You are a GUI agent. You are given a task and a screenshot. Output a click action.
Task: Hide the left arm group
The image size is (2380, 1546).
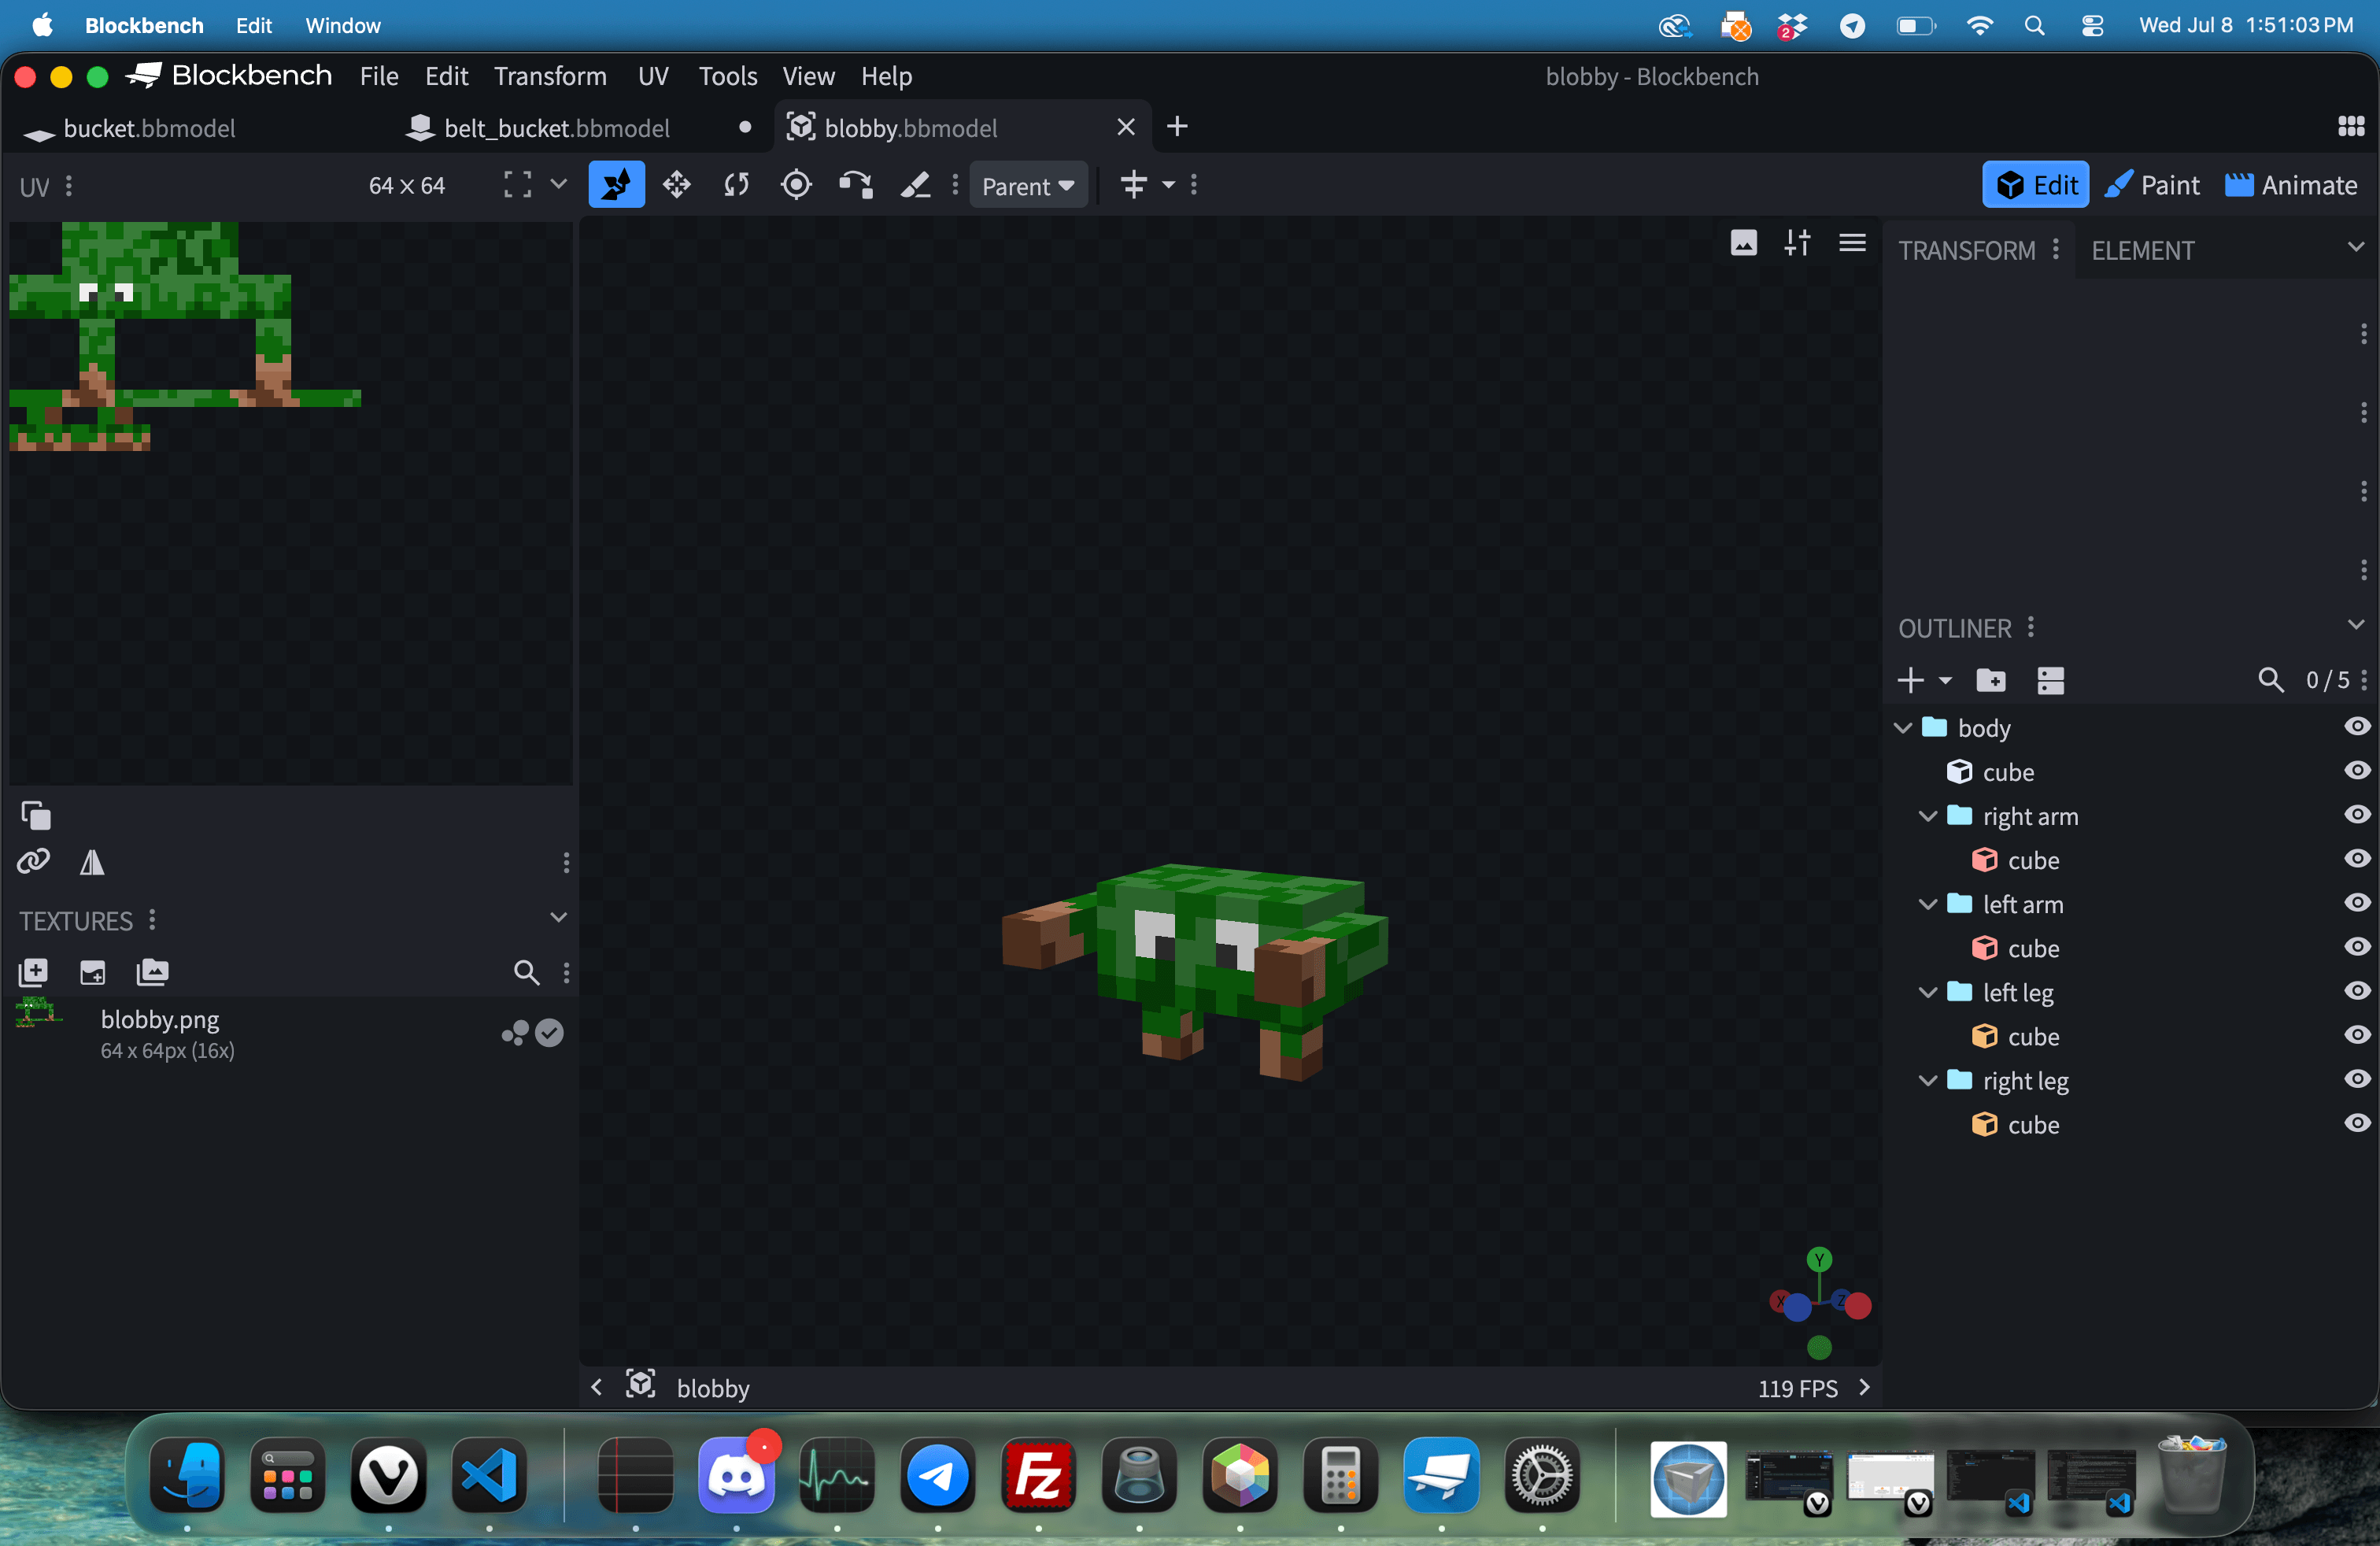(x=2357, y=903)
